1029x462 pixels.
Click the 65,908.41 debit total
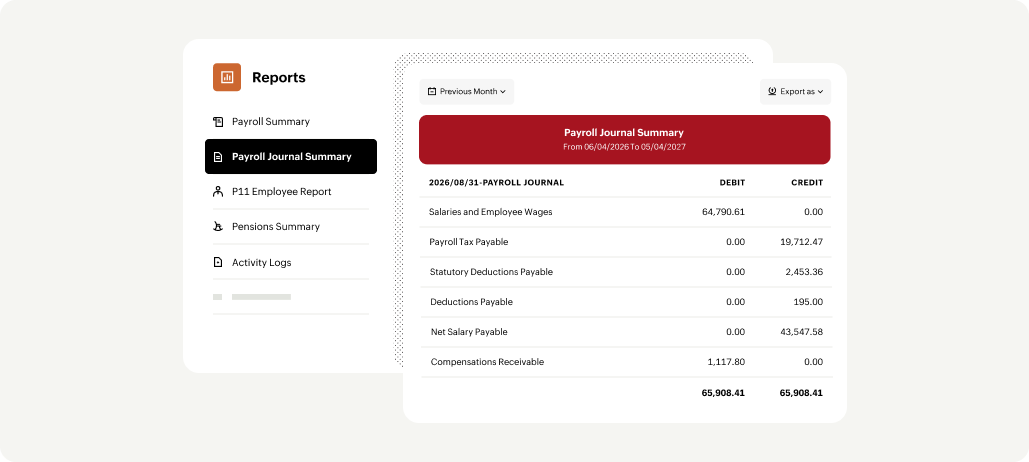[x=723, y=393]
